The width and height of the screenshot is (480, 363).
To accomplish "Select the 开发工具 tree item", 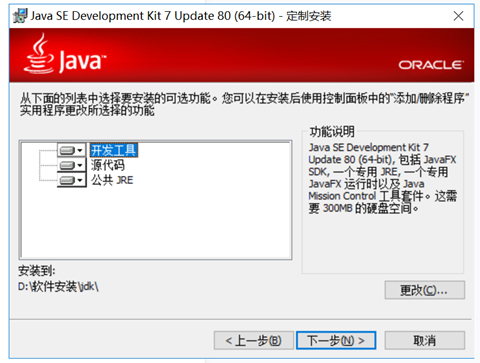I will point(114,150).
